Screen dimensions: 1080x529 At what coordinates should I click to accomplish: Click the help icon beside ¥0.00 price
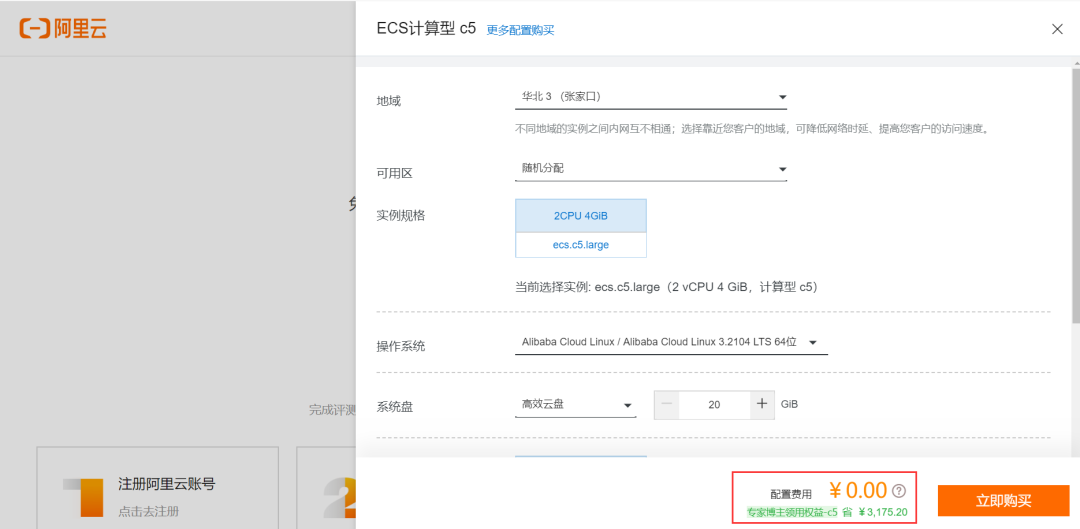[x=899, y=491]
